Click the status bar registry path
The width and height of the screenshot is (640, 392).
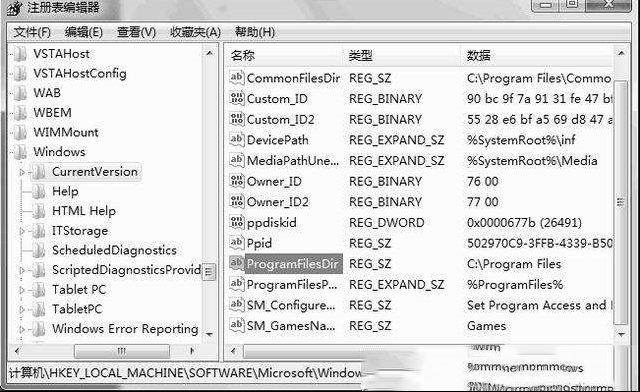(x=185, y=373)
